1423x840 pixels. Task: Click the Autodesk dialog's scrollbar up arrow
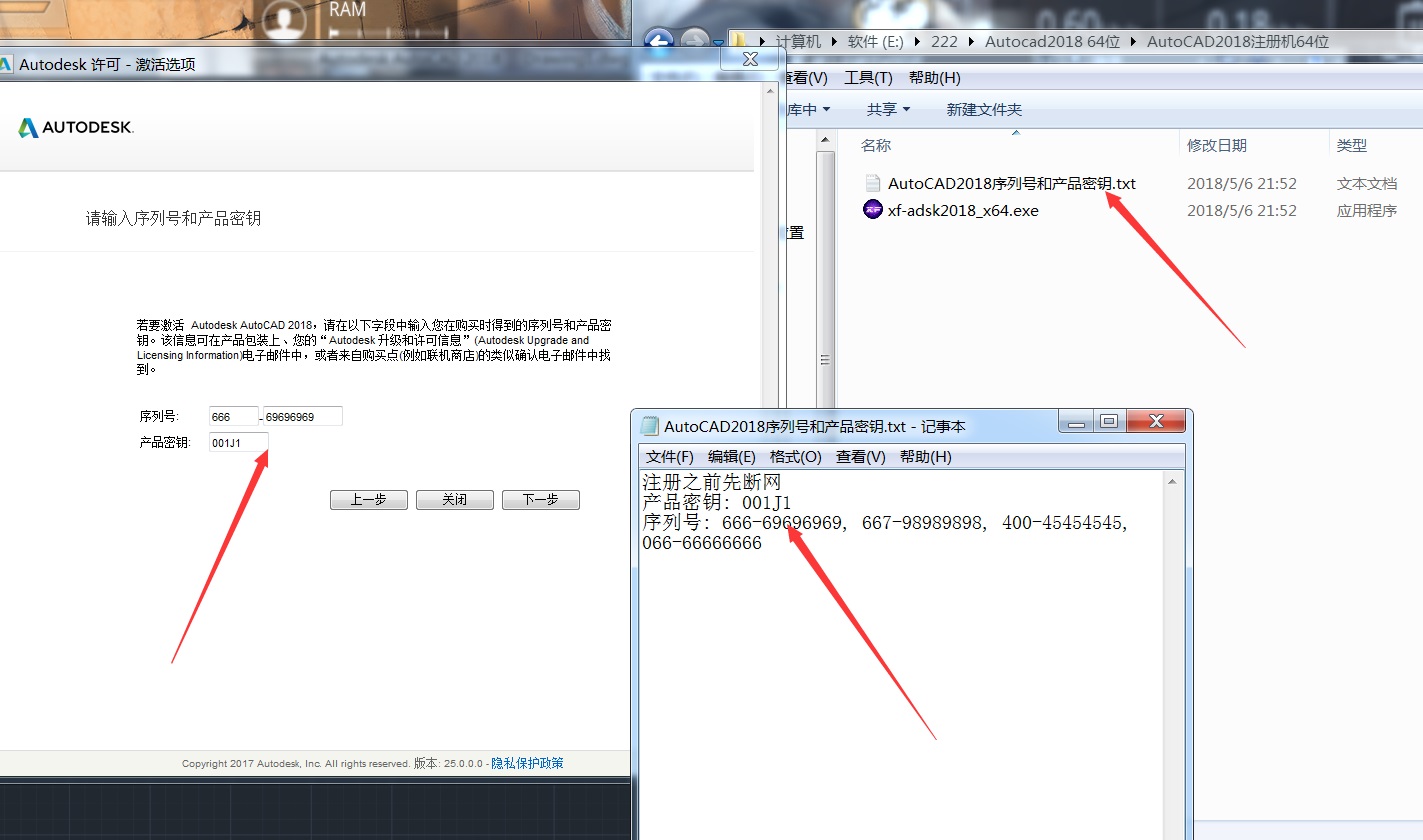tap(770, 90)
